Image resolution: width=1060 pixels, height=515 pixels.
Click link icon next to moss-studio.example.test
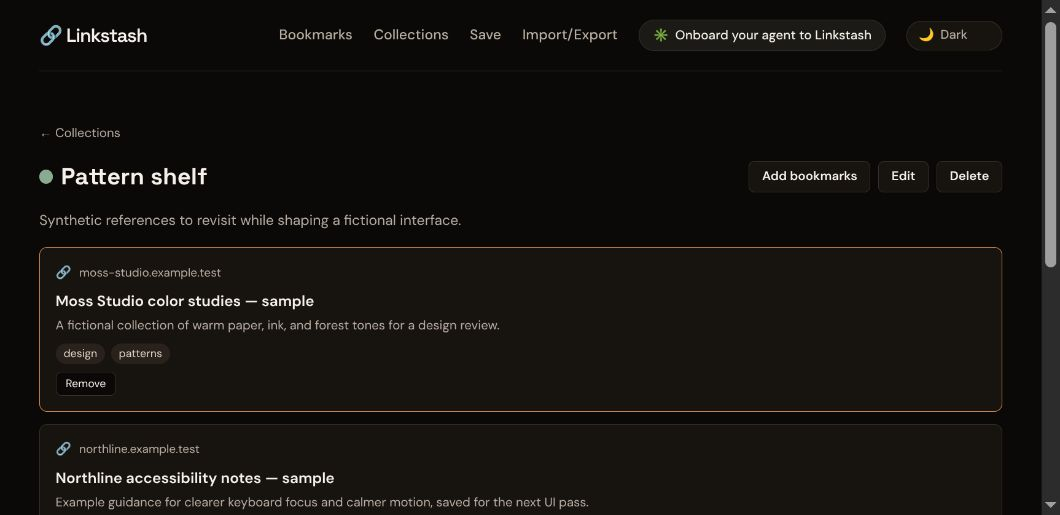(63, 272)
